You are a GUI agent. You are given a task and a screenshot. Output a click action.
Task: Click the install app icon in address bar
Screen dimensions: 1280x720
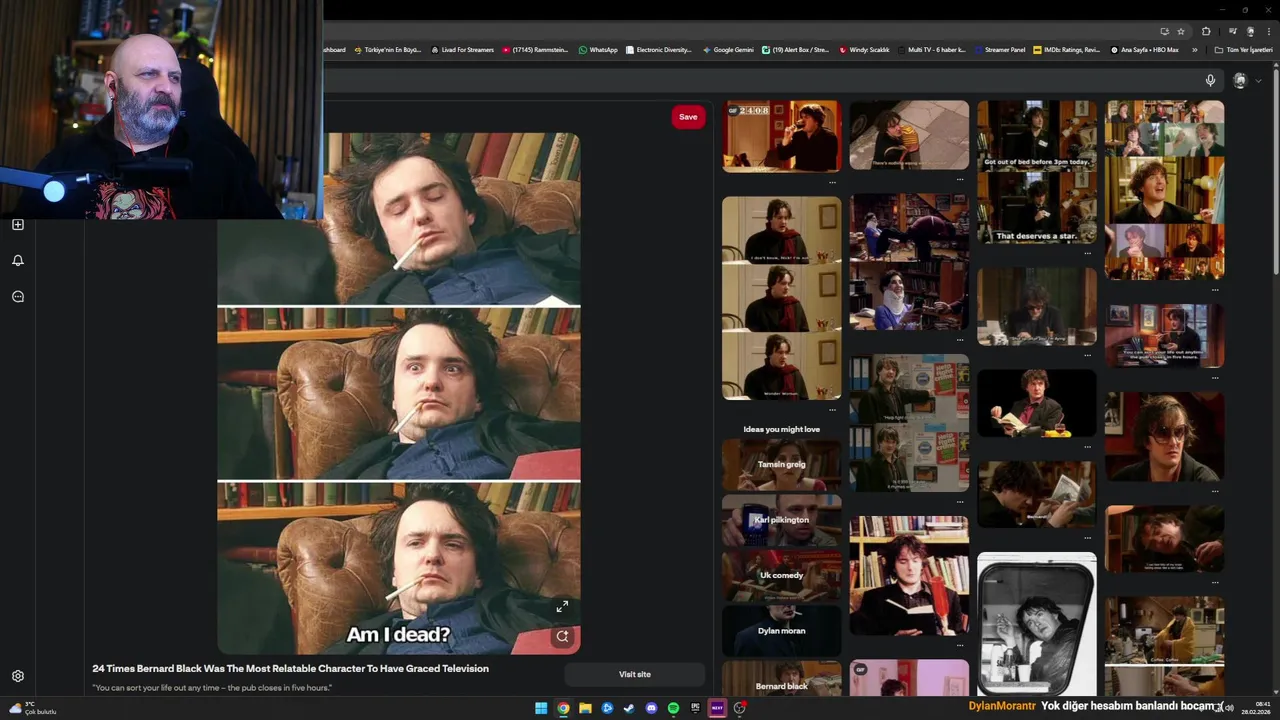click(x=1164, y=31)
